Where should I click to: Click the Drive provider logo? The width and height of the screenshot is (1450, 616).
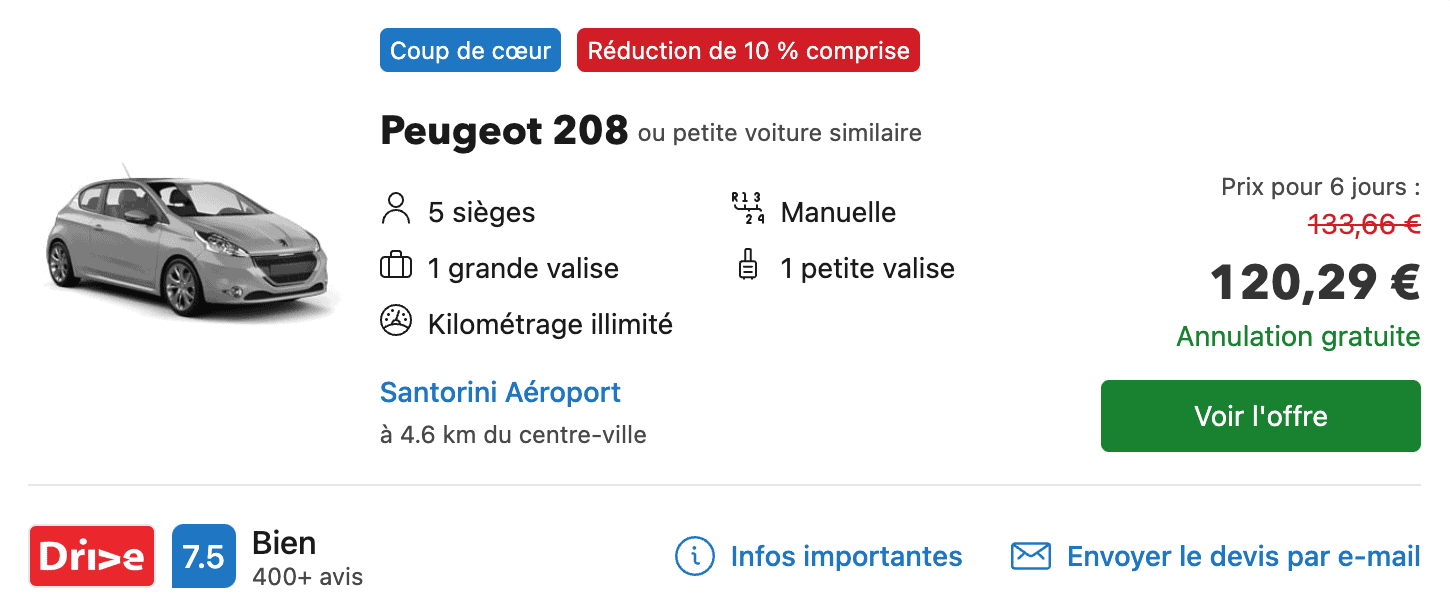[x=92, y=555]
